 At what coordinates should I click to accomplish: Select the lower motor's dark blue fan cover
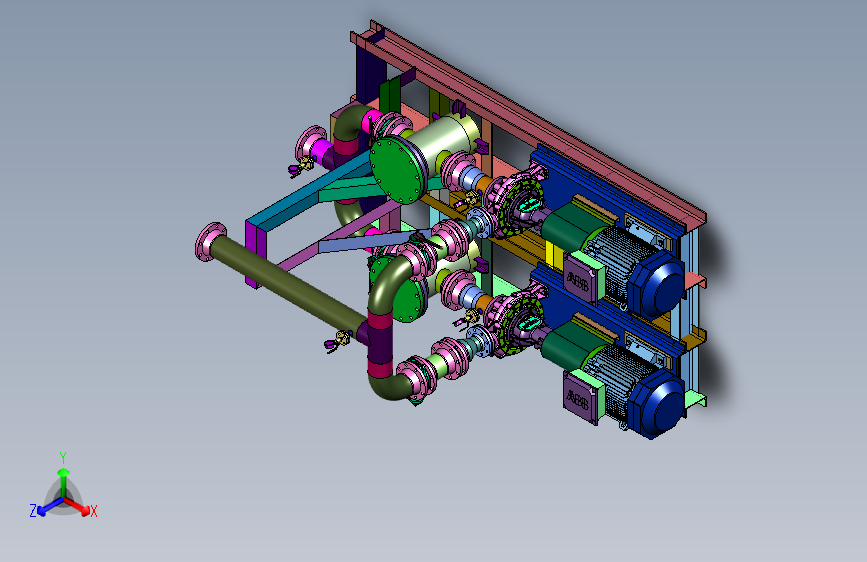coord(657,404)
